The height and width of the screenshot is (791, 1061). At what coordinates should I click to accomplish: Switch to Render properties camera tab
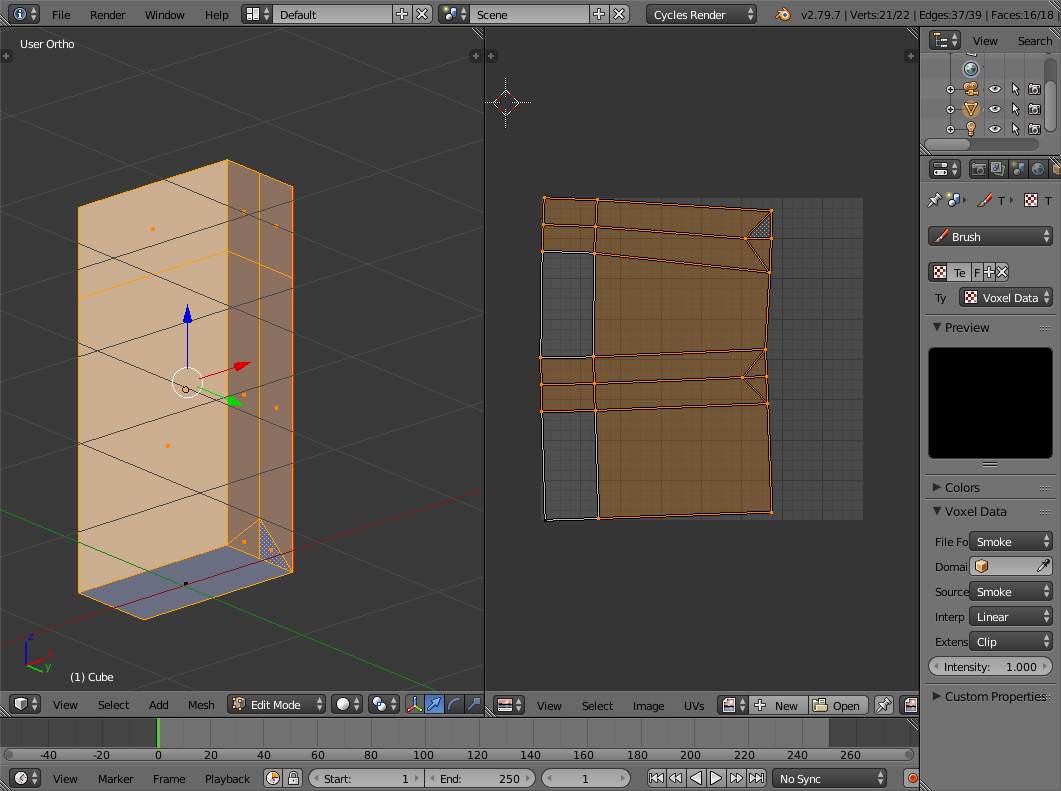(x=978, y=168)
